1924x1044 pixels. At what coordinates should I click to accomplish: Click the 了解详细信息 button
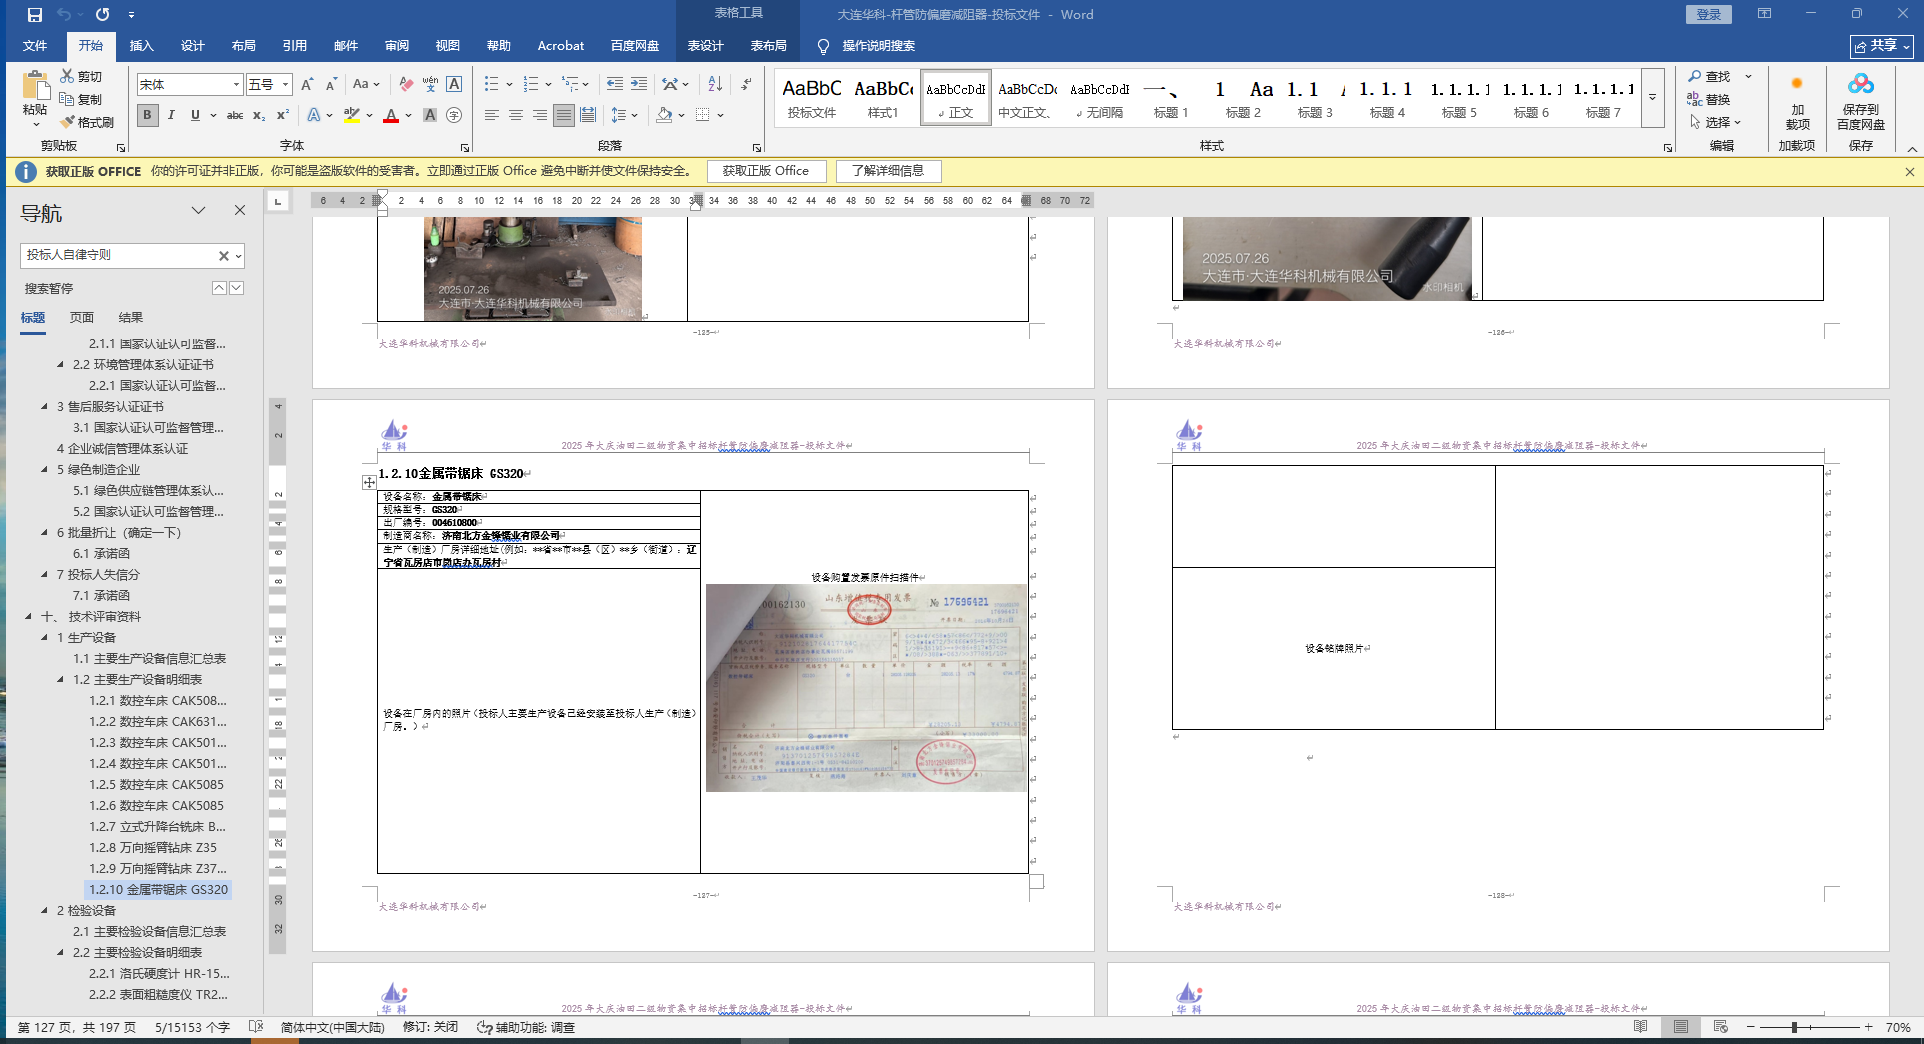pyautogui.click(x=888, y=171)
